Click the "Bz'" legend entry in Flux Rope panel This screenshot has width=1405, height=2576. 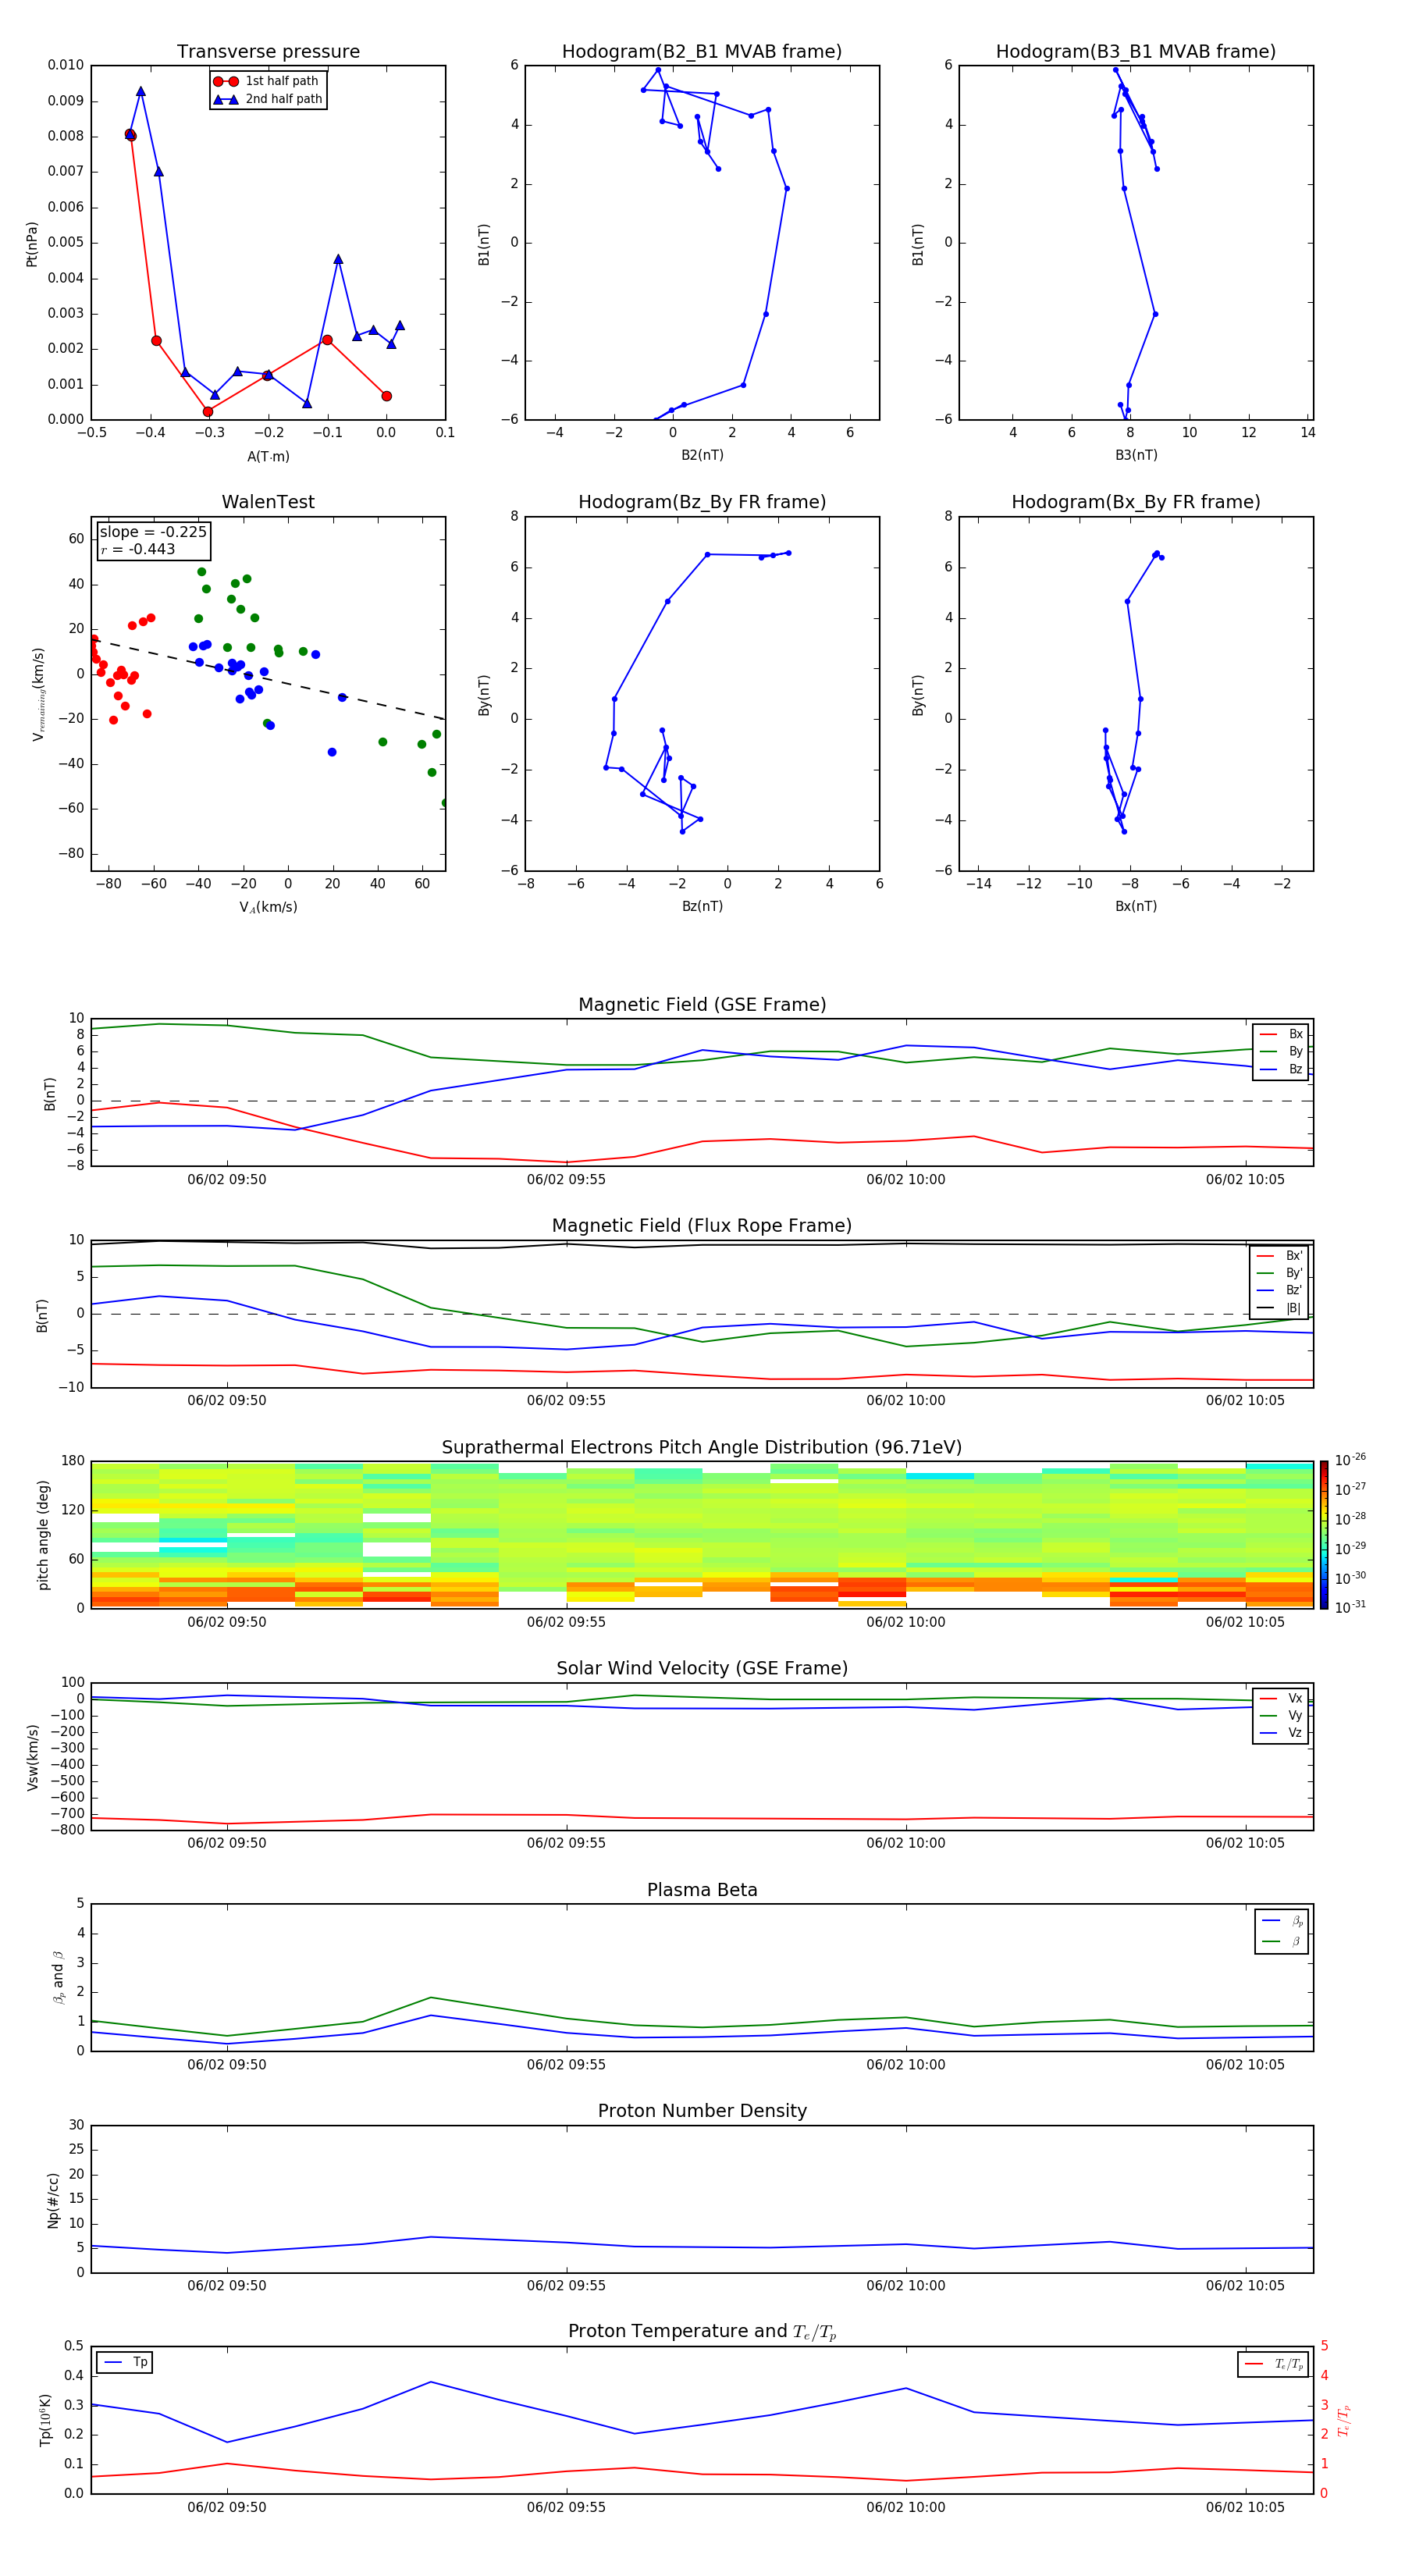[x=1280, y=1290]
